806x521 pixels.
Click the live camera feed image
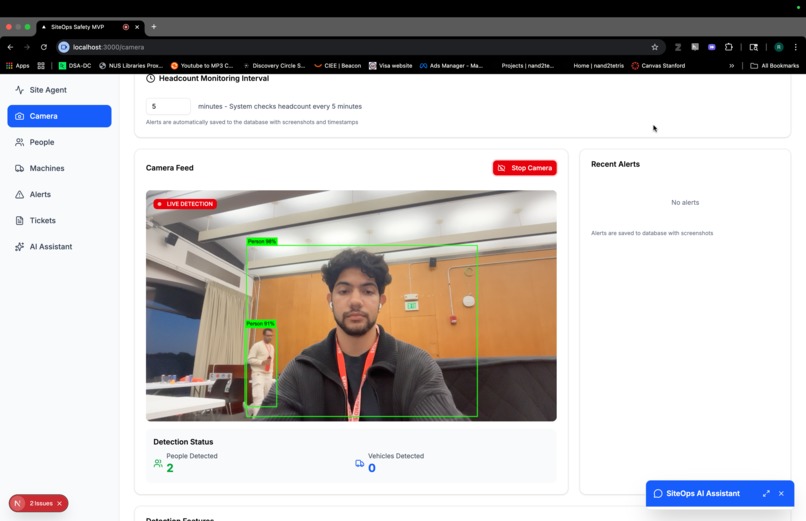351,306
